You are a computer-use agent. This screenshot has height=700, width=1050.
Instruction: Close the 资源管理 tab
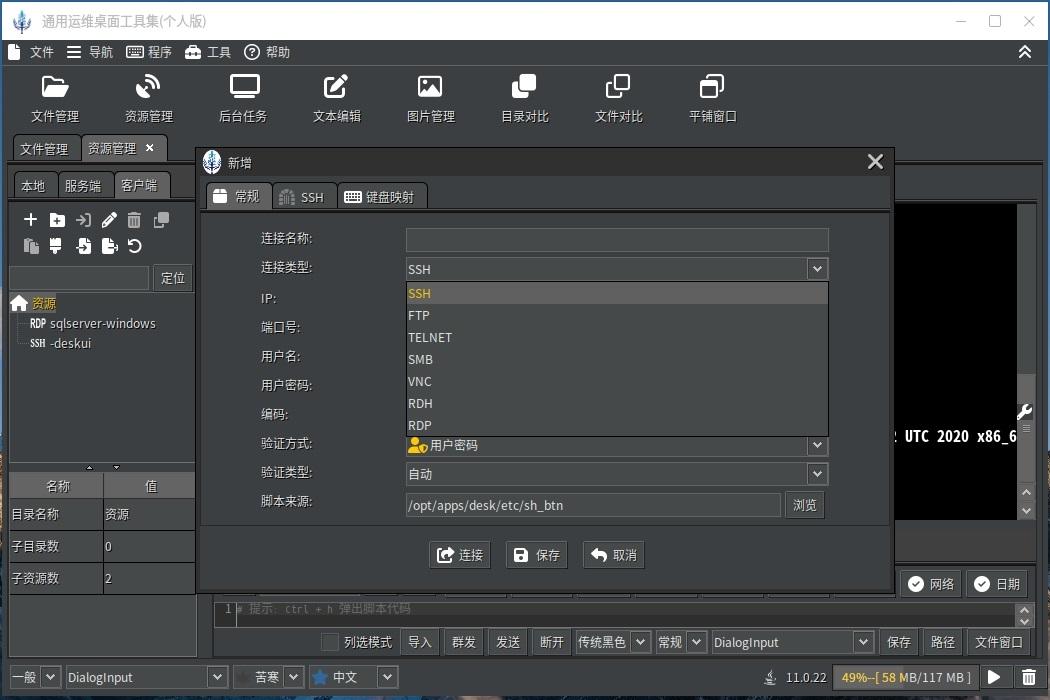149,147
